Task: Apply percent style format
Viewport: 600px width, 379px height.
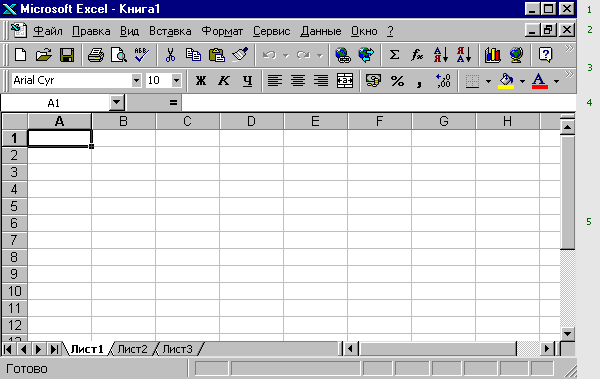Action: [397, 81]
